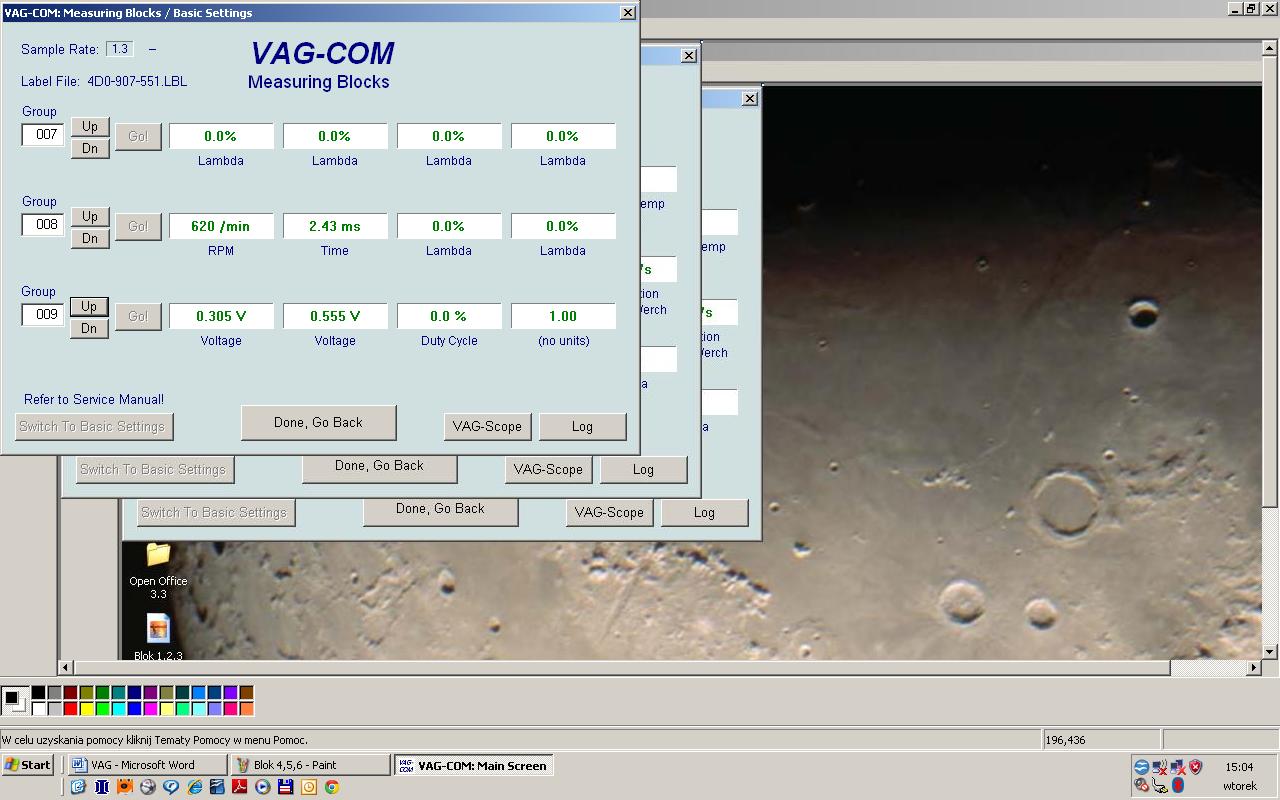Image resolution: width=1280 pixels, height=800 pixels.
Task: Click the 620 /min RPM value
Action: coord(221,227)
